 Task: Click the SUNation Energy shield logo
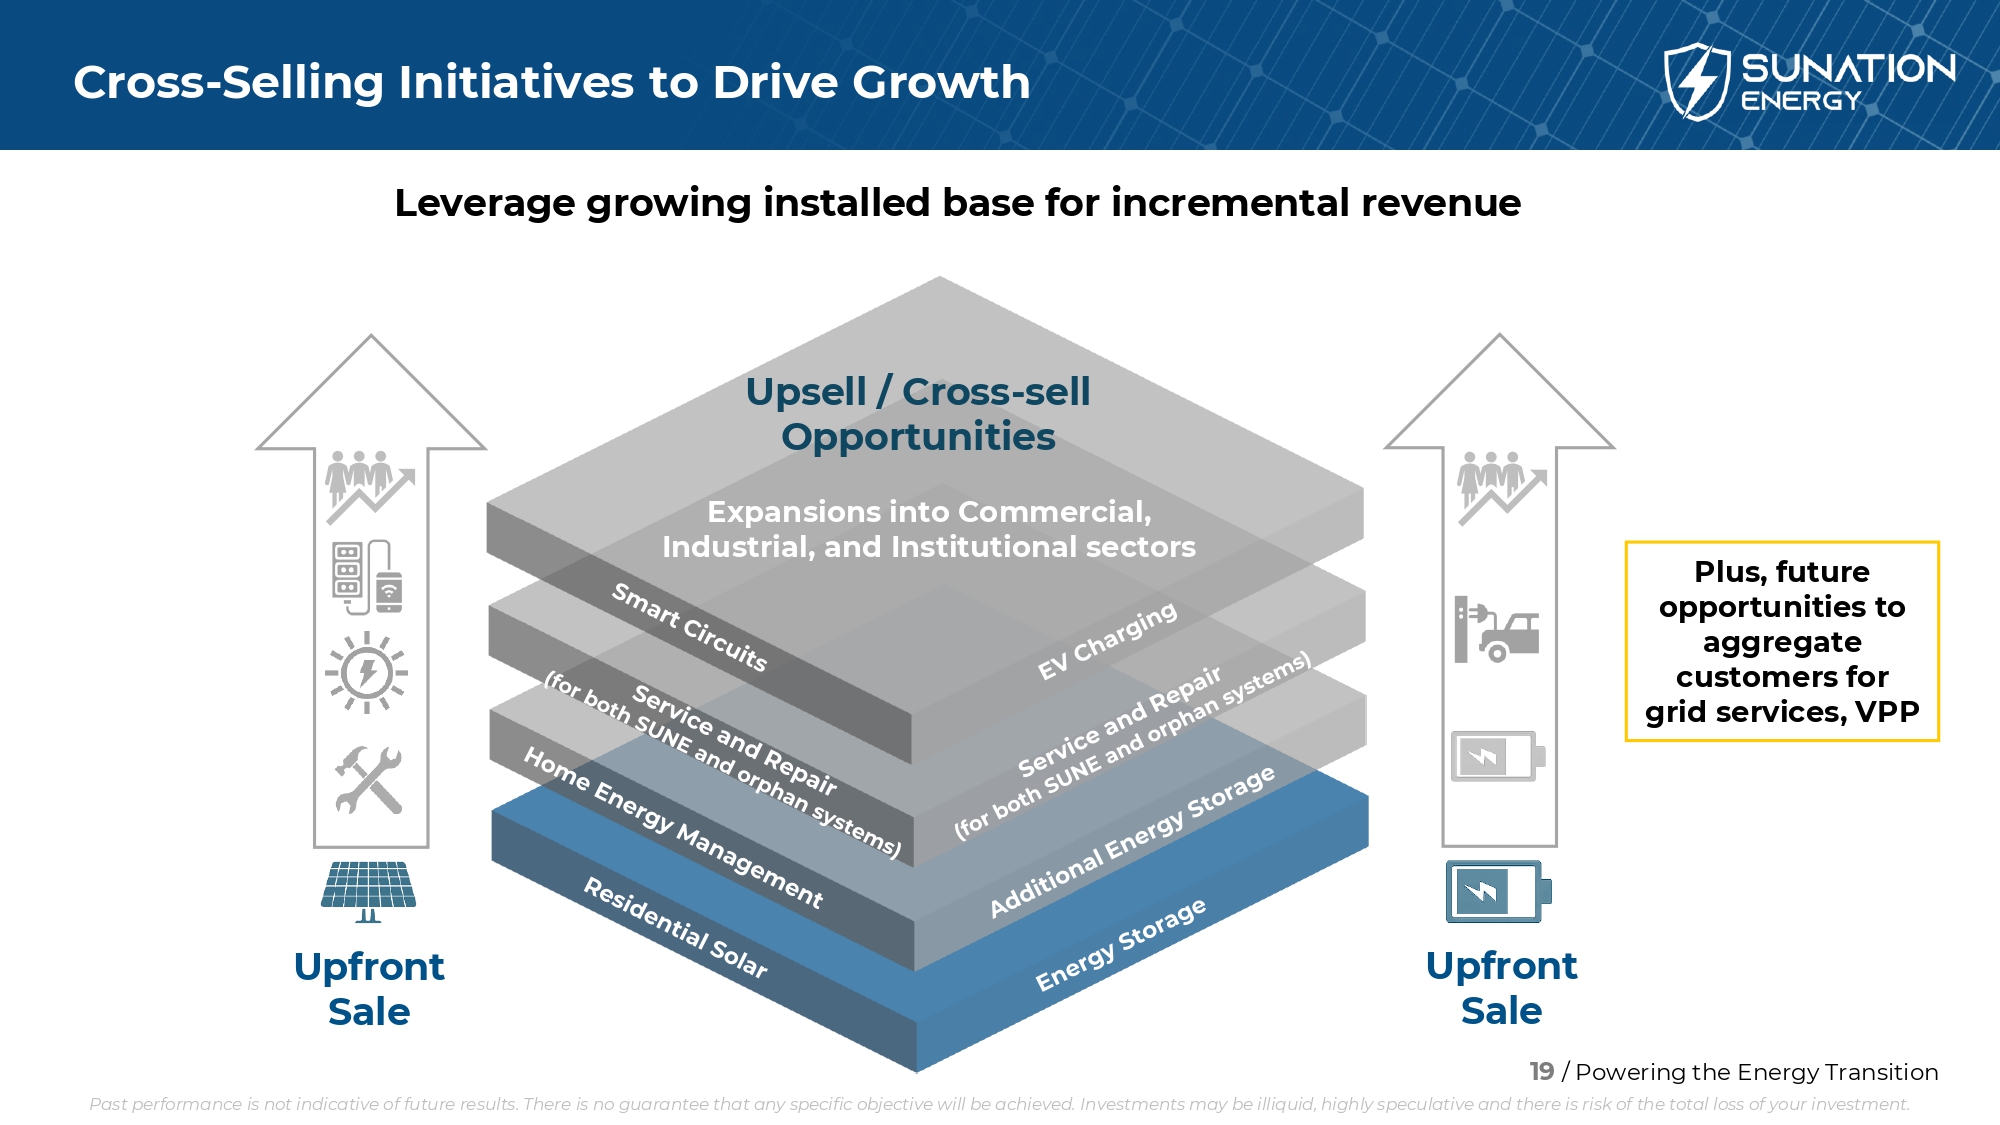(x=1696, y=81)
